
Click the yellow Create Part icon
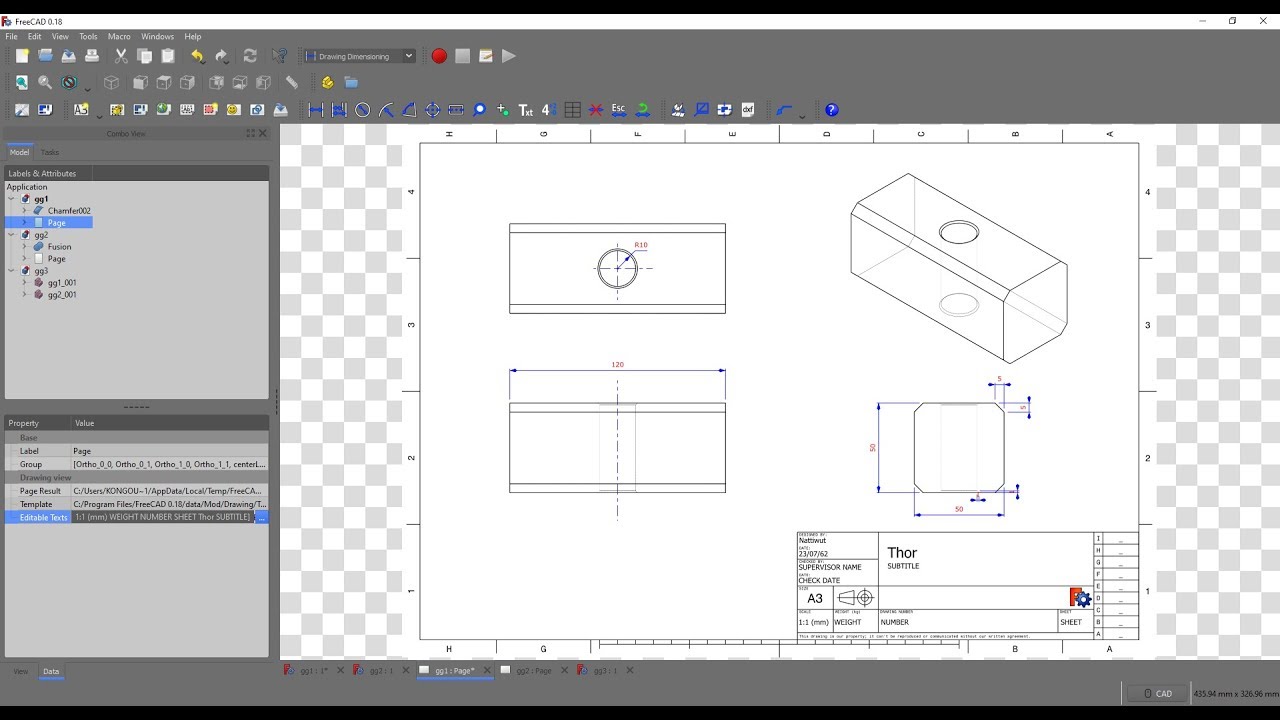point(327,83)
